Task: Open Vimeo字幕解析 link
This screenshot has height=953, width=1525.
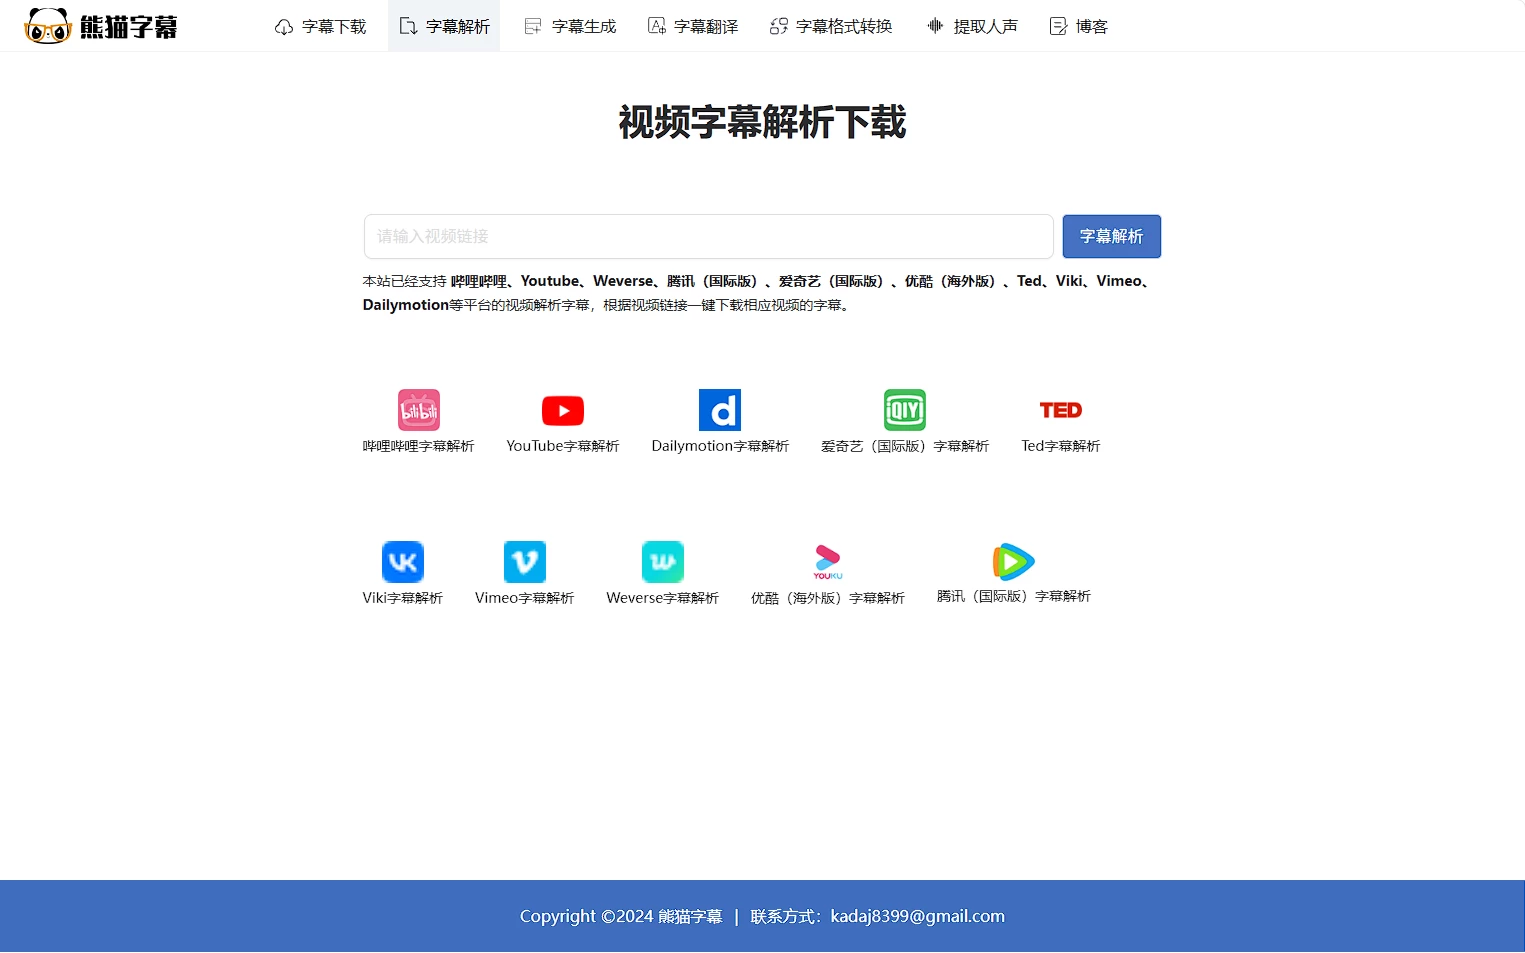Action: click(x=525, y=598)
